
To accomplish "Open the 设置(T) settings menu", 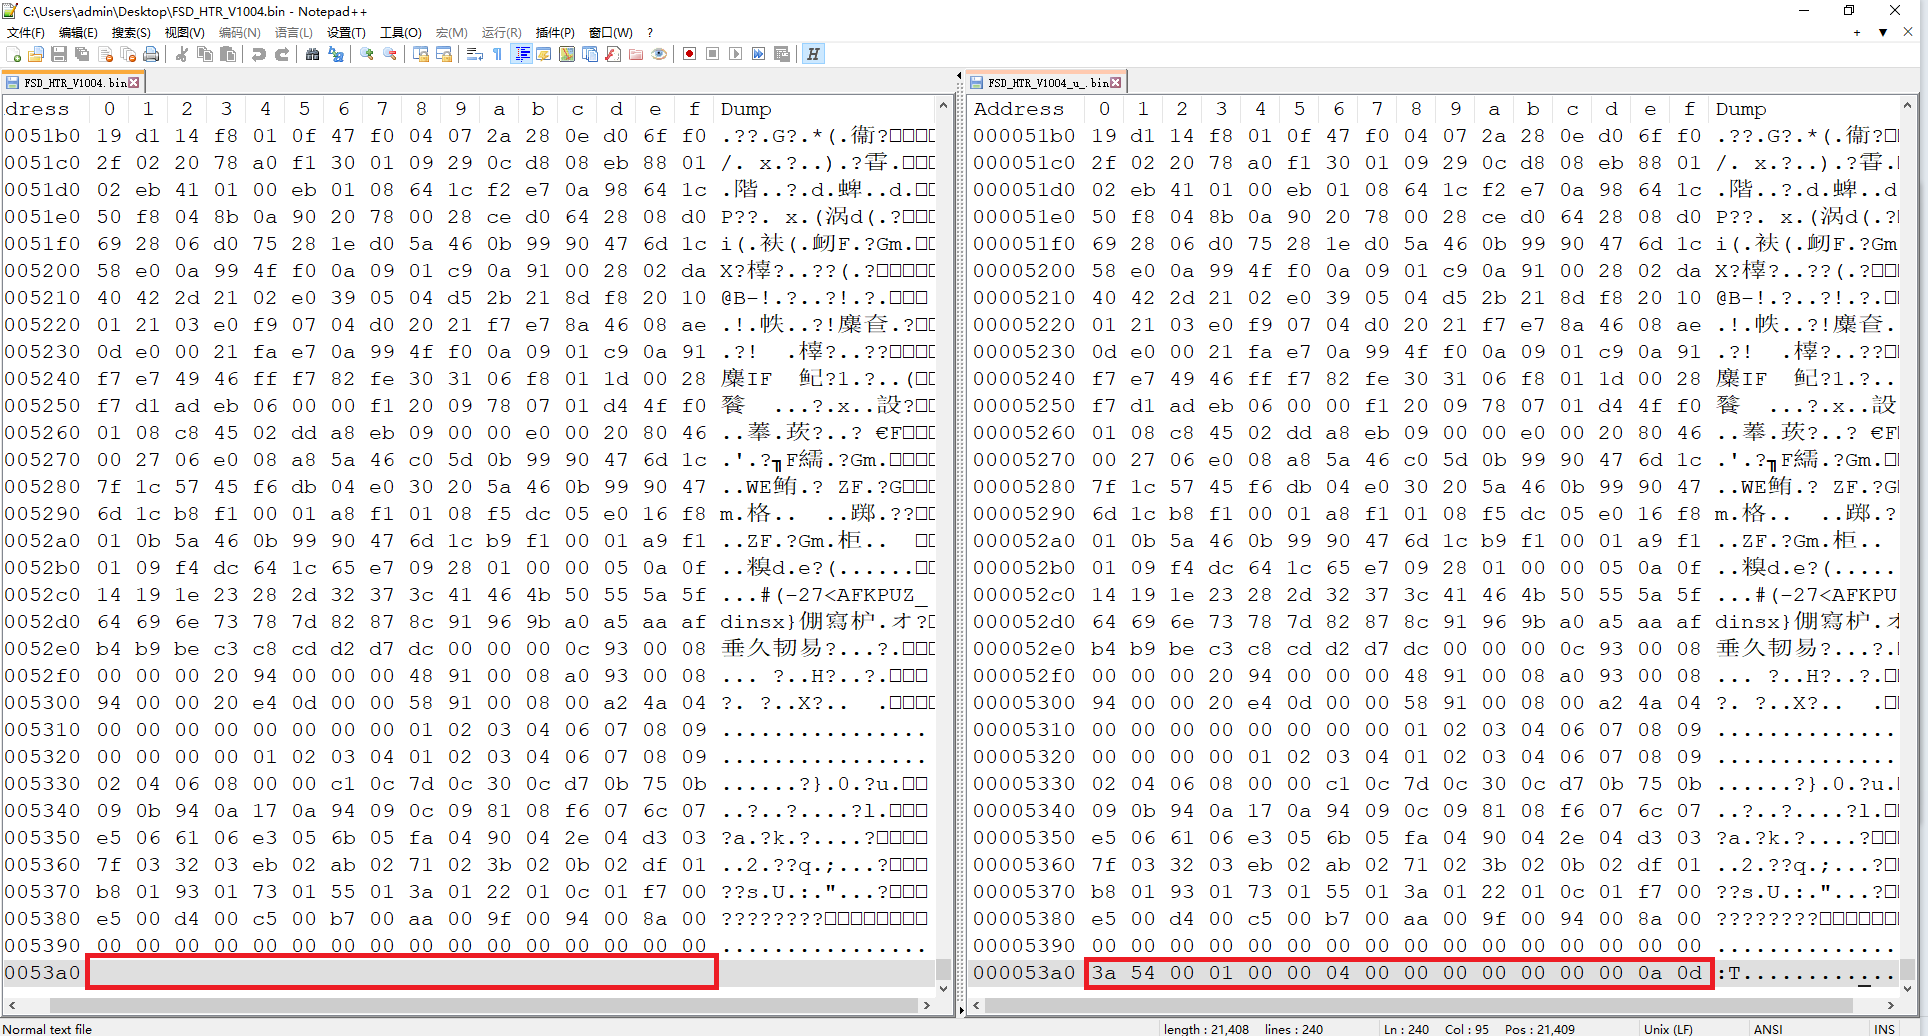I will click(346, 32).
